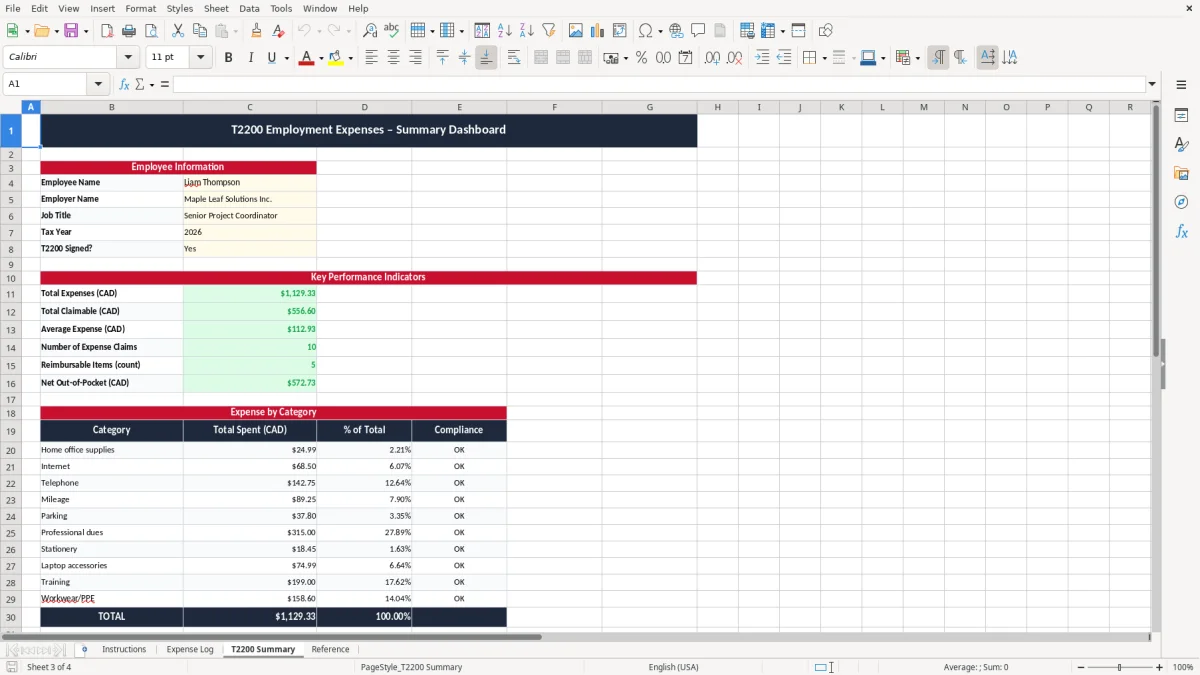1200x675 pixels.
Task: Toggle underline formatting
Action: pyautogui.click(x=271, y=58)
